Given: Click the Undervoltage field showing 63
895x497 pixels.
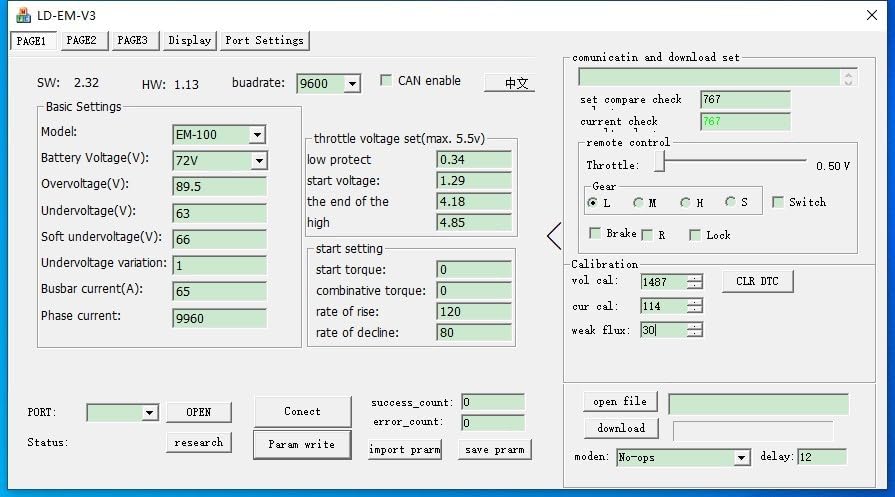Looking at the screenshot, I should (x=219, y=213).
